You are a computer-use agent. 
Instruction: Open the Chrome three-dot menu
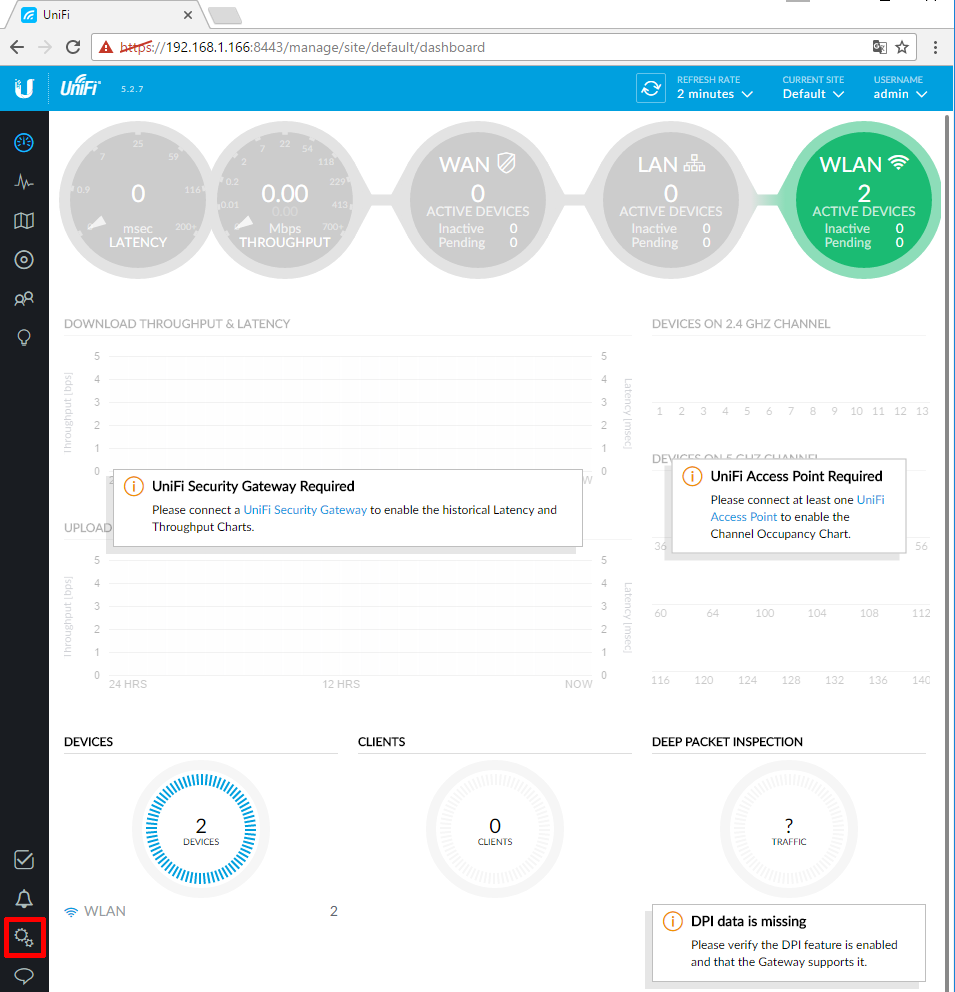pos(935,47)
